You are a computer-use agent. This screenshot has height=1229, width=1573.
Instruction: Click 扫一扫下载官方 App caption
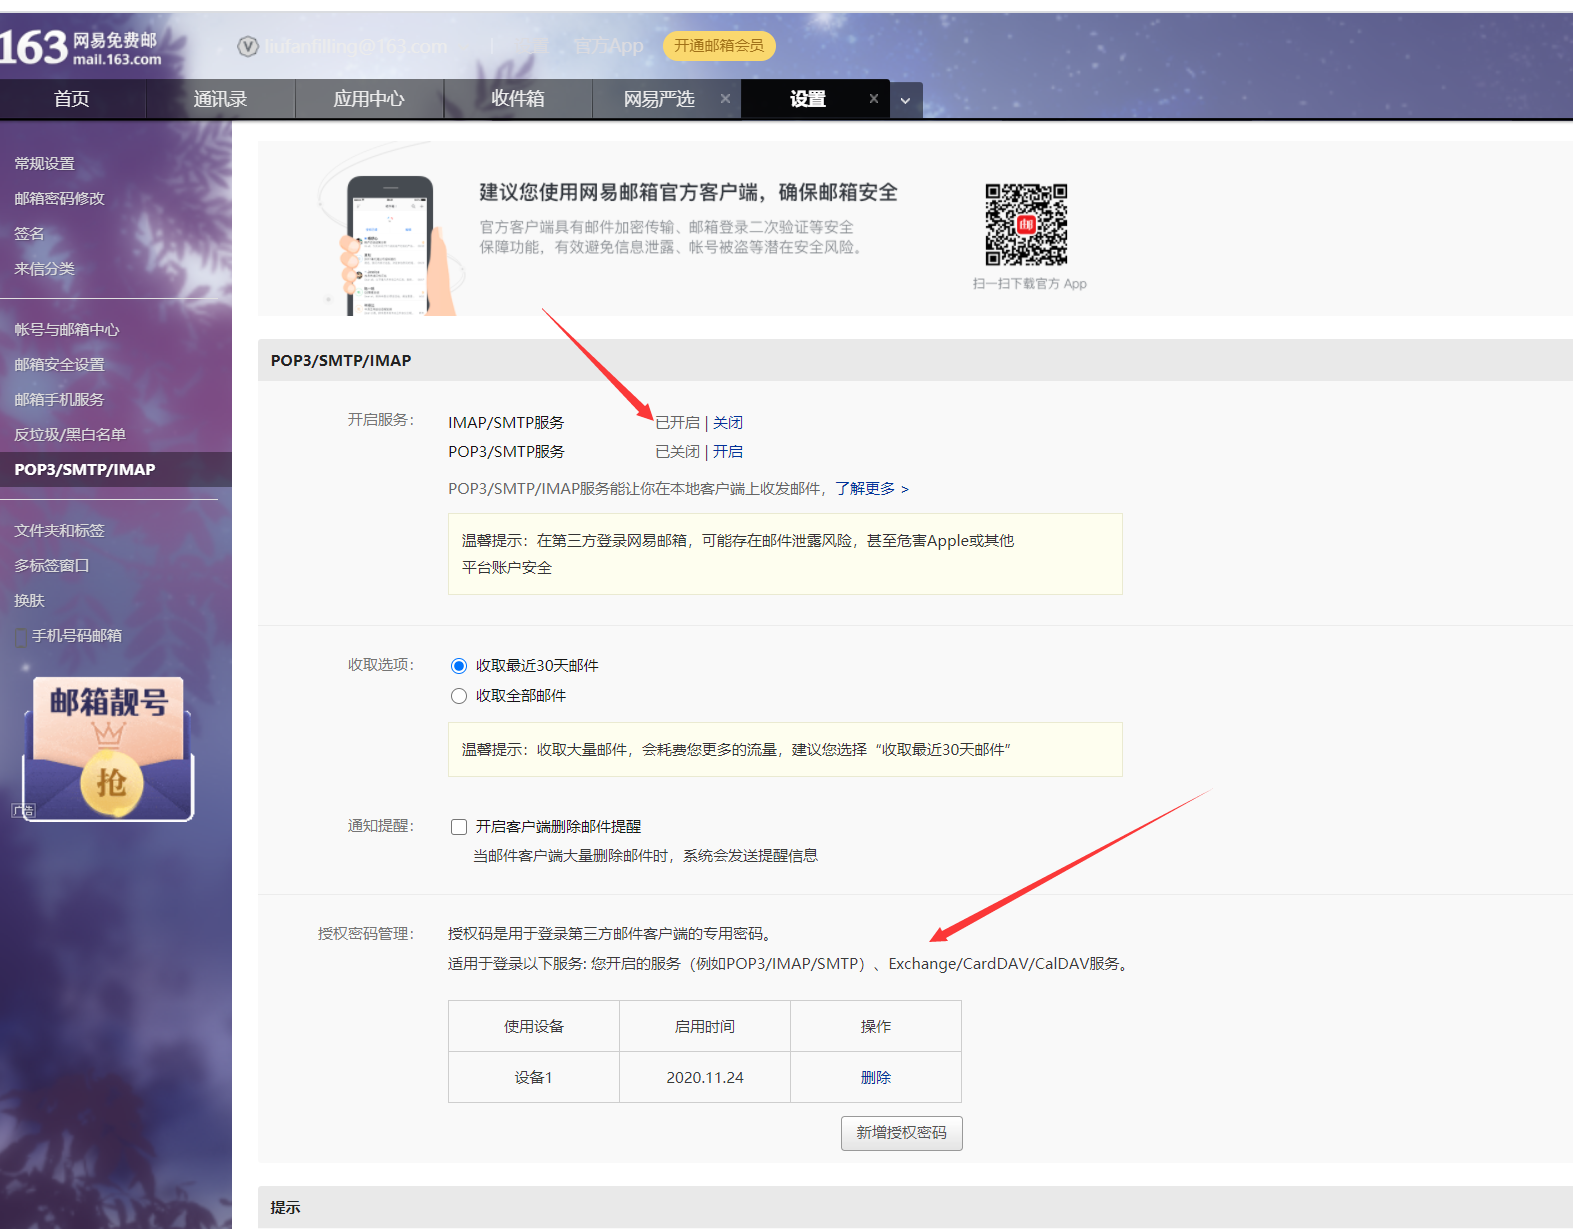(x=1030, y=284)
